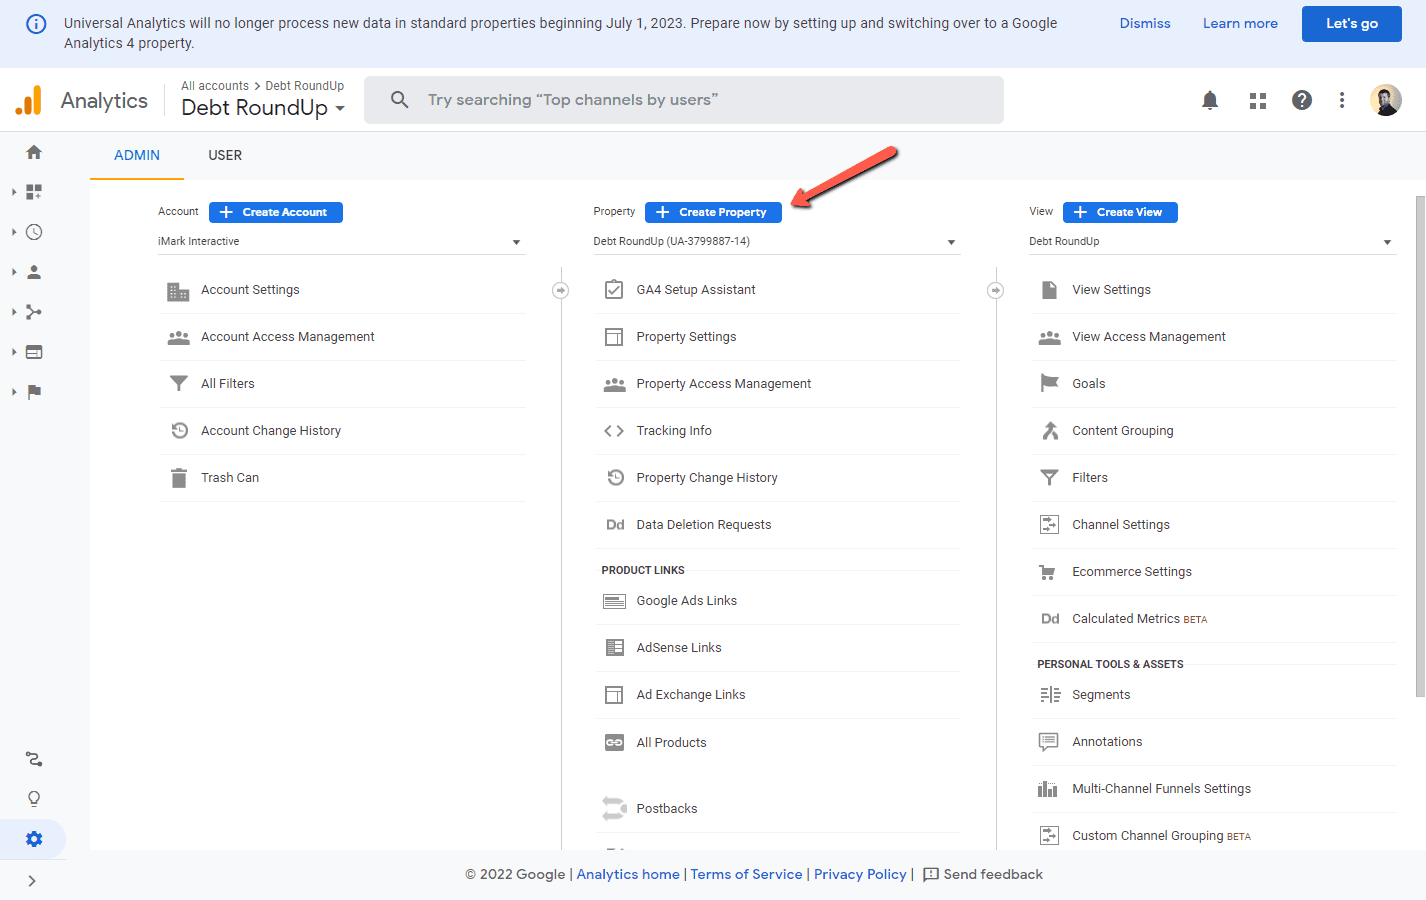Open the Terms of Service link
This screenshot has width=1426, height=900.
pos(746,874)
